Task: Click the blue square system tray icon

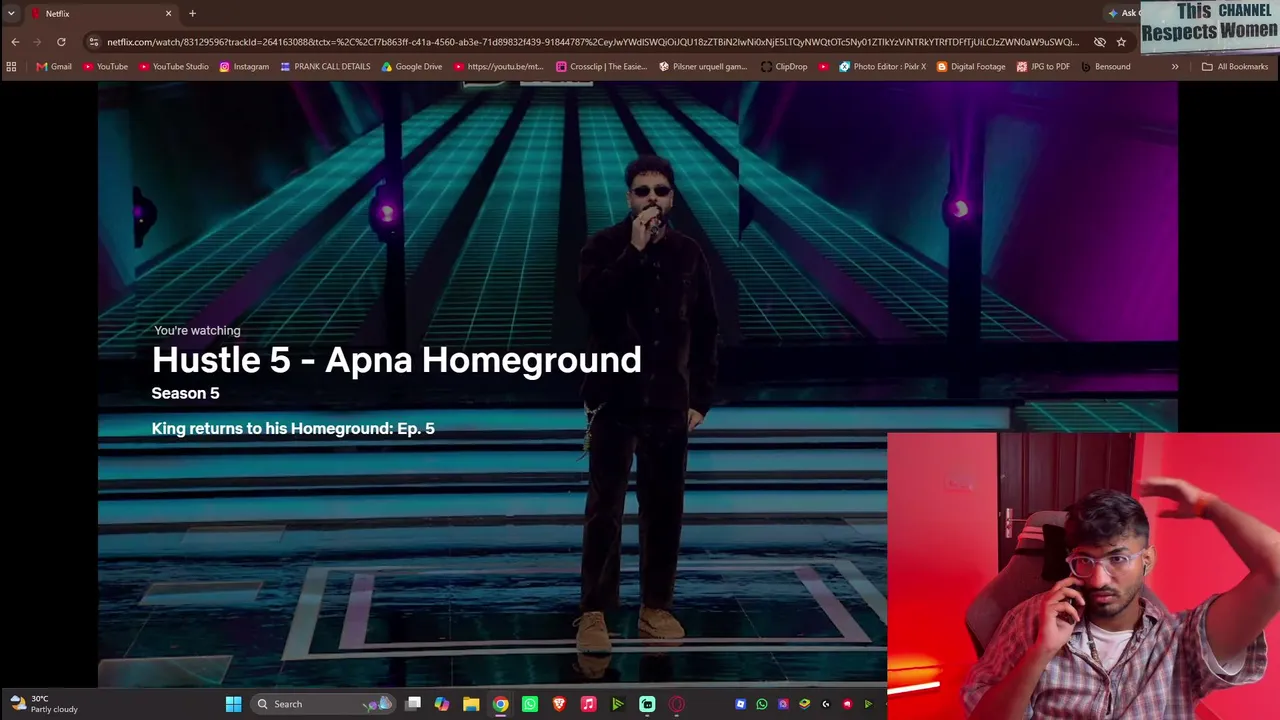Action: tap(740, 704)
